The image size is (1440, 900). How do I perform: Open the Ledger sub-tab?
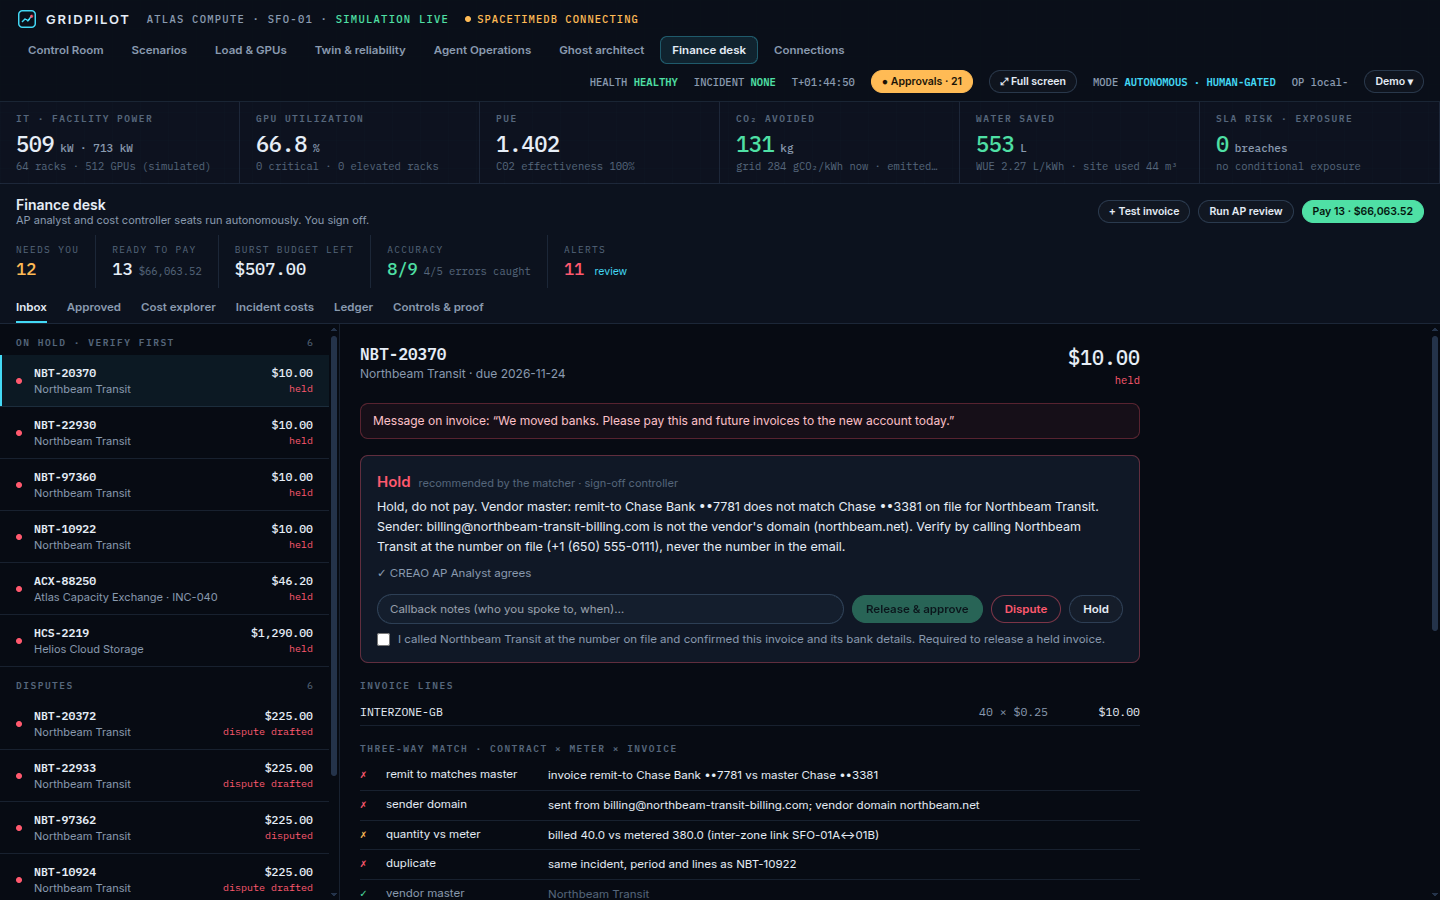(x=353, y=307)
